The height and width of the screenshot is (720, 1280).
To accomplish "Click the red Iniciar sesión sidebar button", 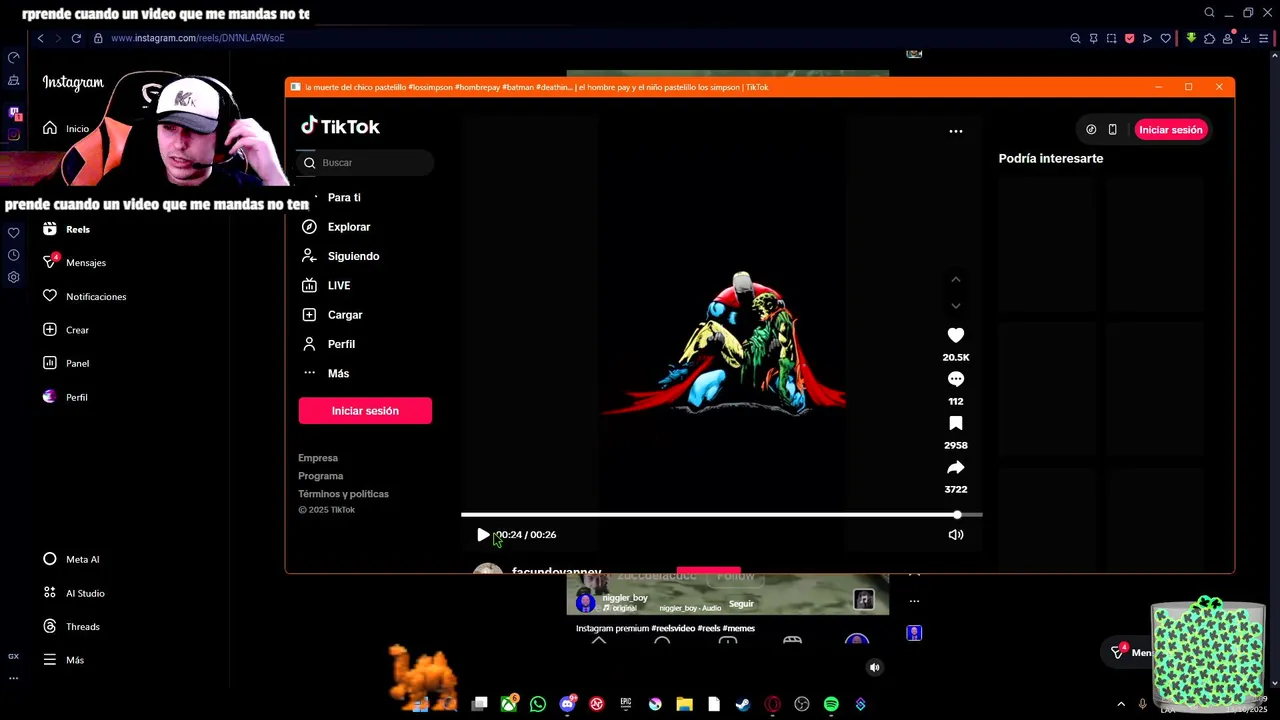I will pyautogui.click(x=365, y=411).
